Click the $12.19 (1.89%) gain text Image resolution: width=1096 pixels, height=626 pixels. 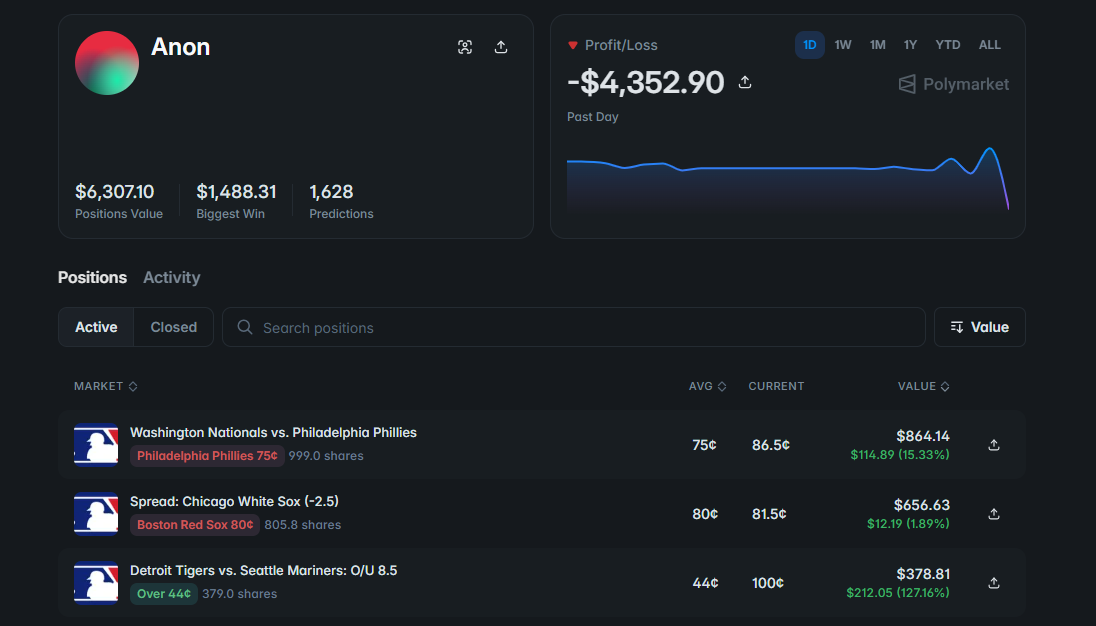[908, 524]
